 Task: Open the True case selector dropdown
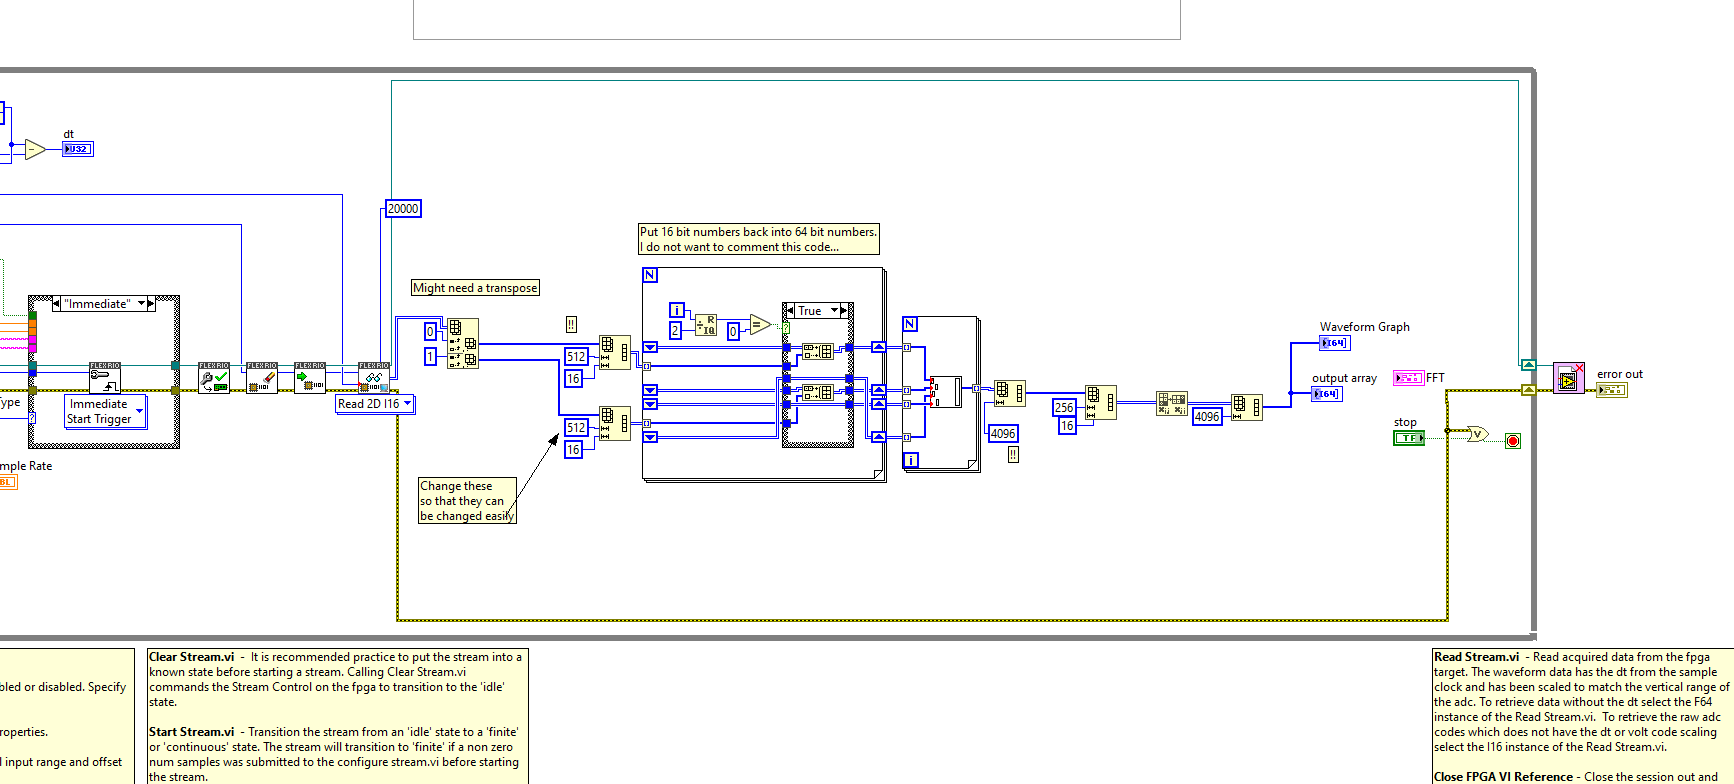point(835,311)
